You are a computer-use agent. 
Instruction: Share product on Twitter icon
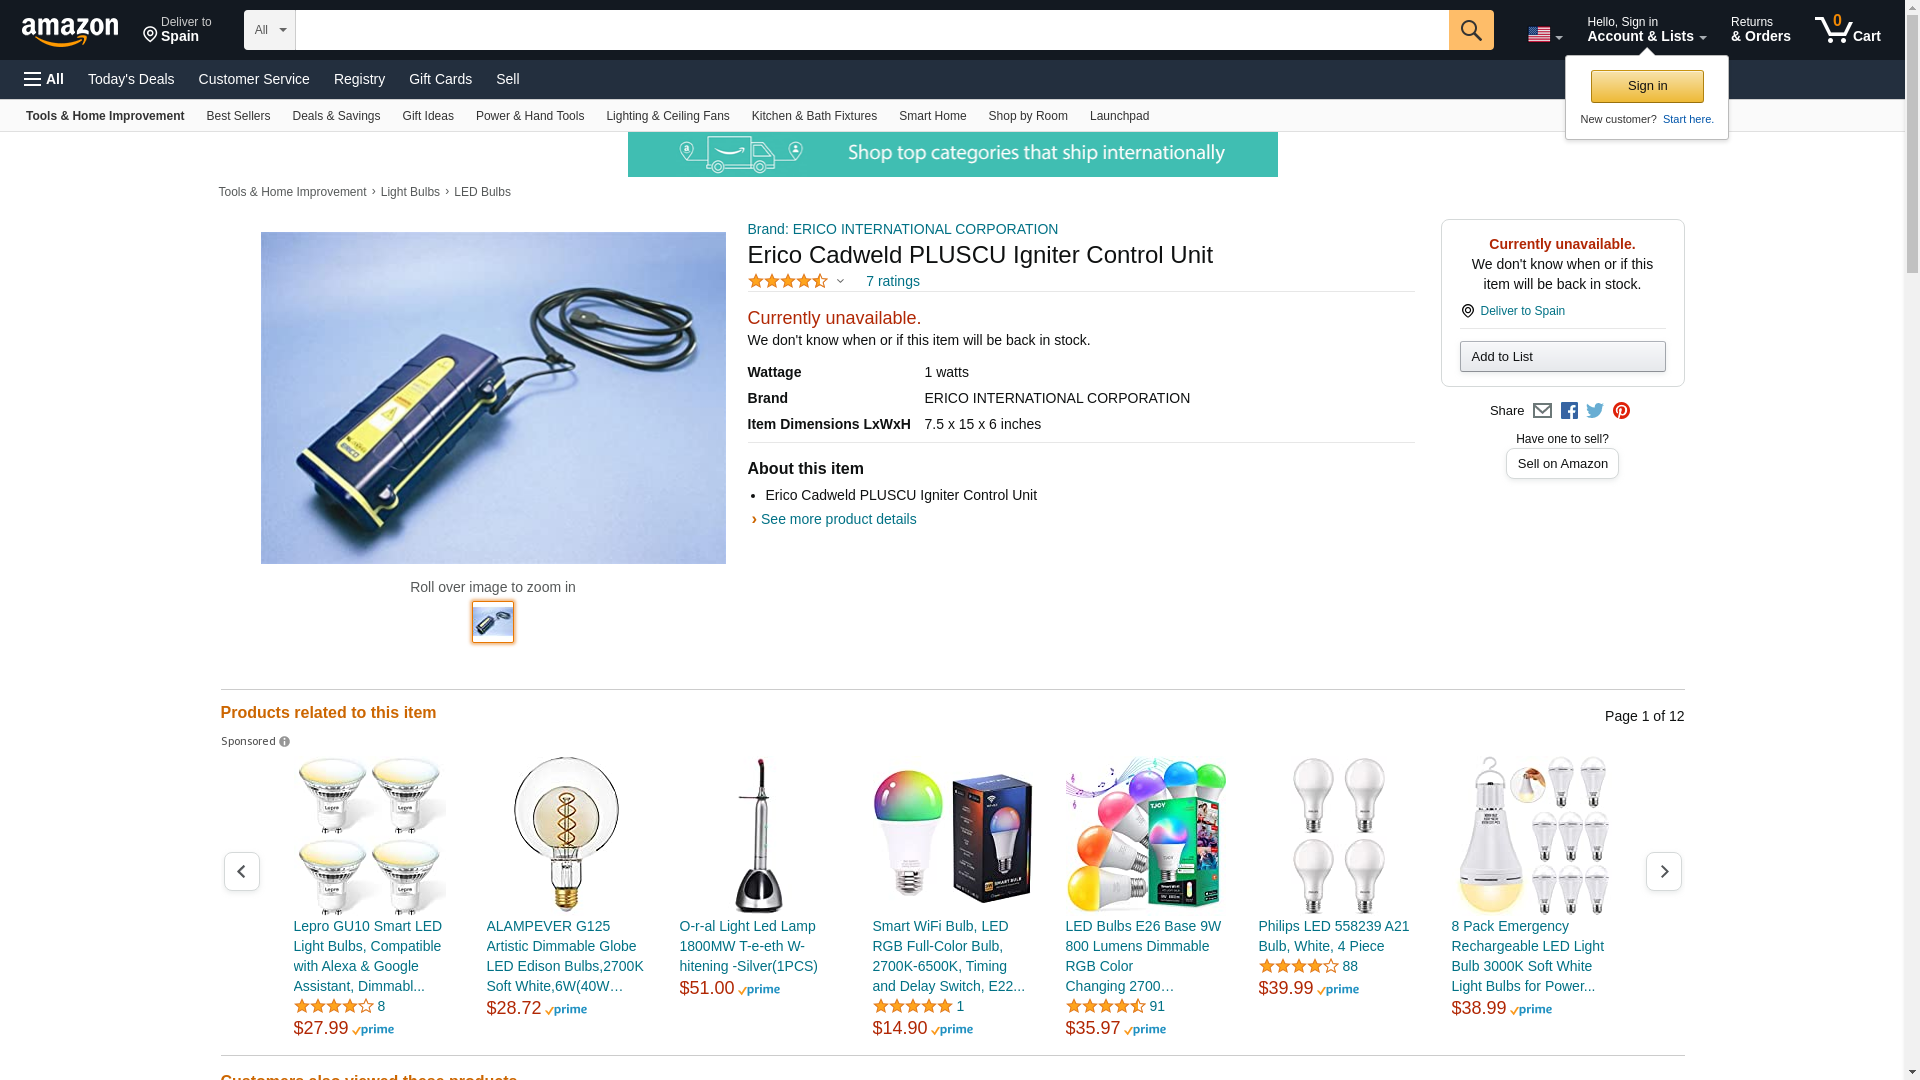(1595, 411)
